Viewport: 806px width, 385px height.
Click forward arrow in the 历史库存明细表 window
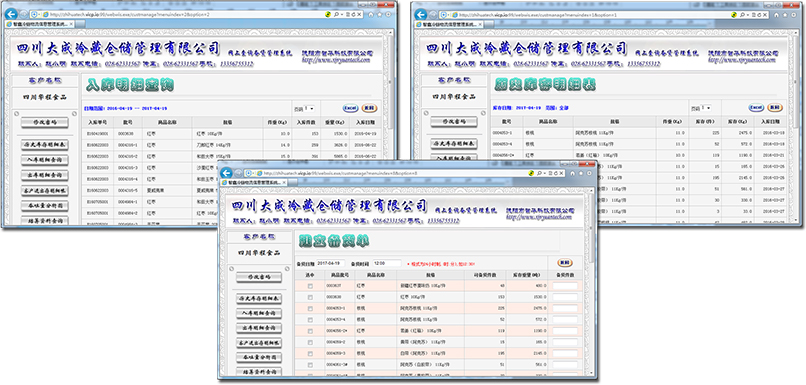click(433, 14)
